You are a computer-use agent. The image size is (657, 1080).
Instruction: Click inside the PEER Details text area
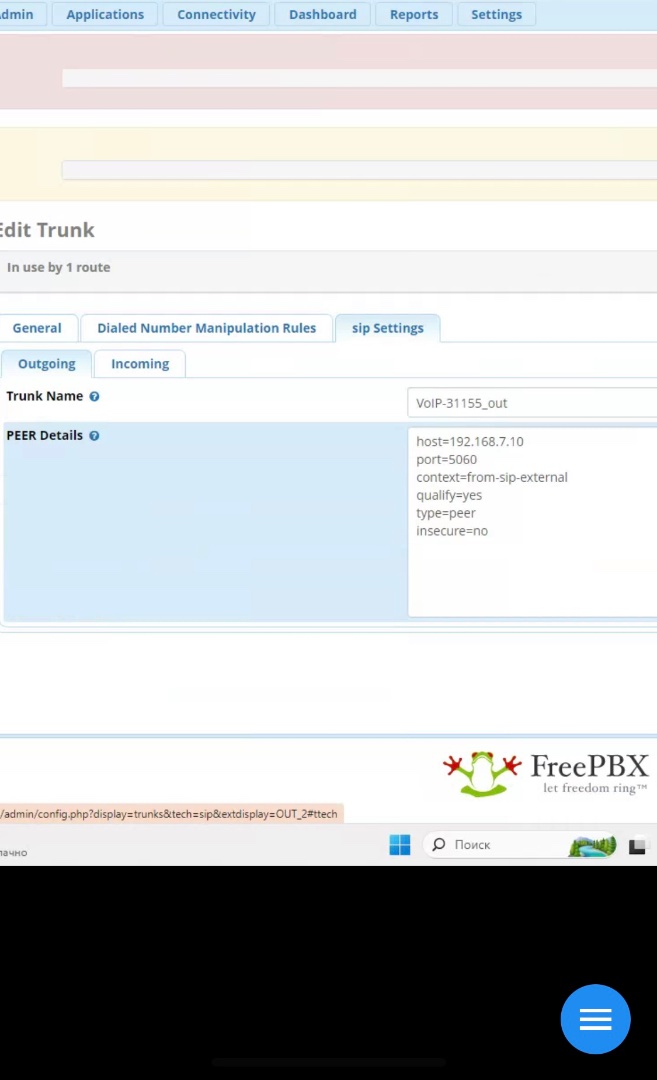[x=532, y=522]
